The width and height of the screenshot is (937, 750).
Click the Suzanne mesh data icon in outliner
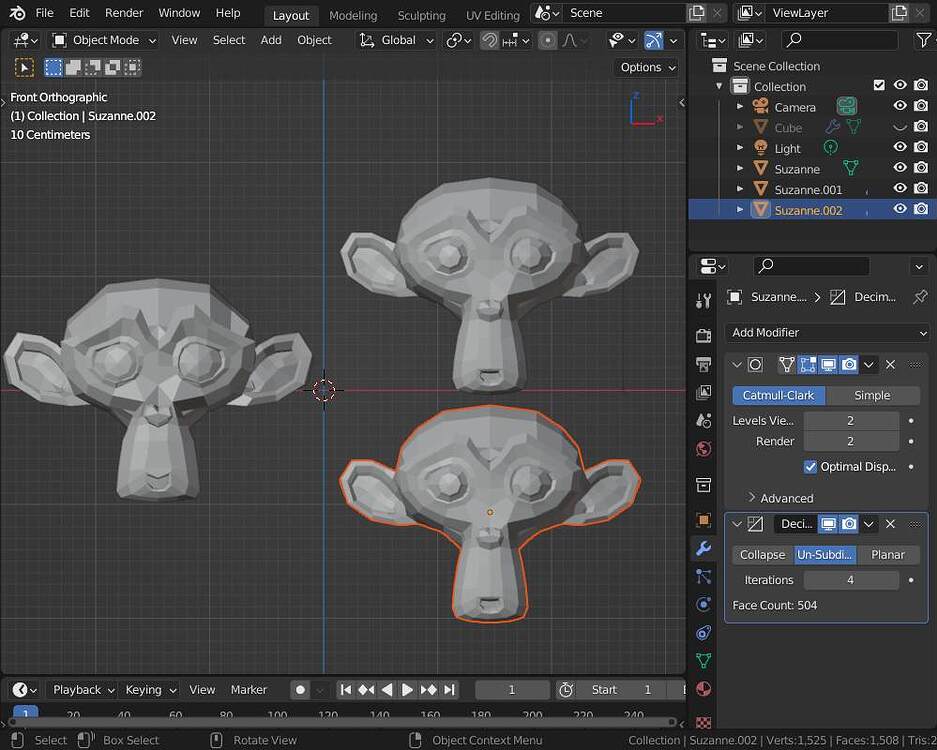tap(850, 169)
